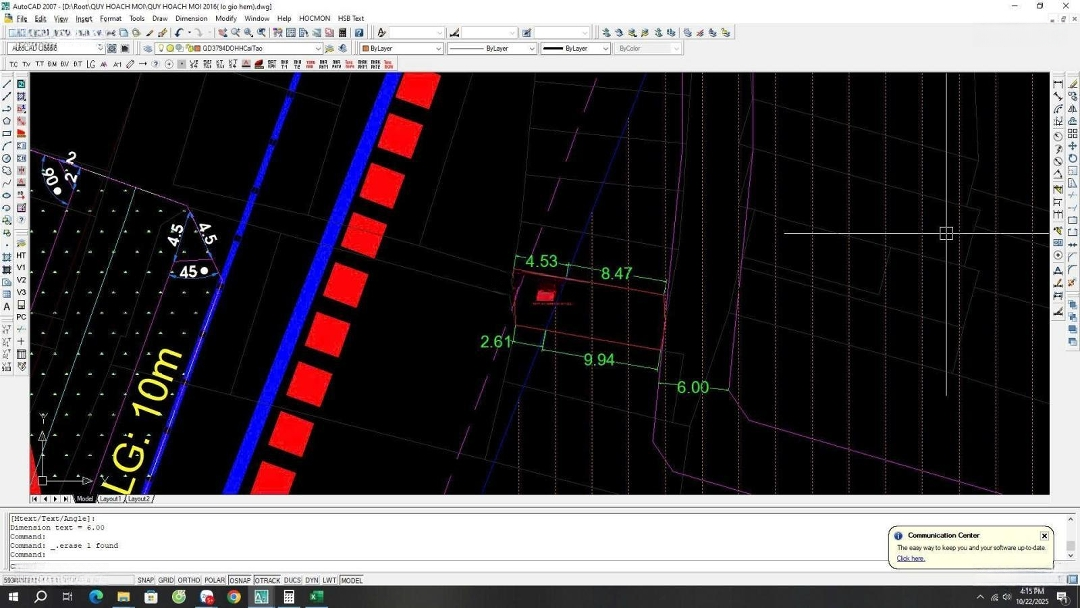Image resolution: width=1080 pixels, height=608 pixels.
Task: Switch to the Layout1 tab
Action: click(x=109, y=498)
